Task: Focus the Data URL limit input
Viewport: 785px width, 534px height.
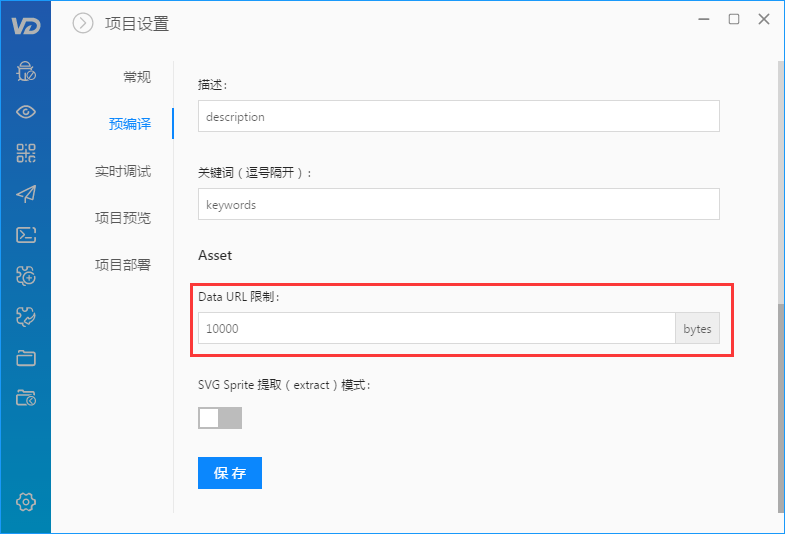Action: 437,328
